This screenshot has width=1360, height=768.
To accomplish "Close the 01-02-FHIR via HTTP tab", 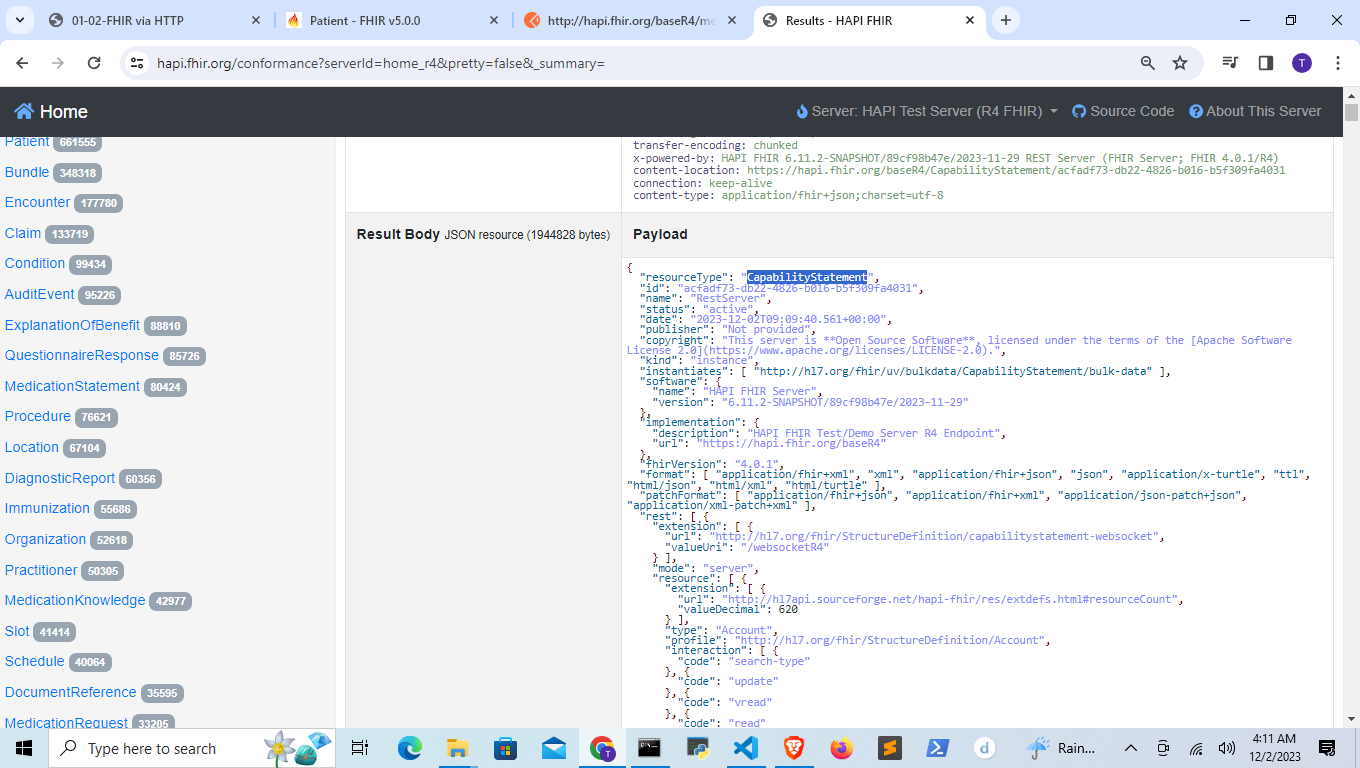I will 256,20.
